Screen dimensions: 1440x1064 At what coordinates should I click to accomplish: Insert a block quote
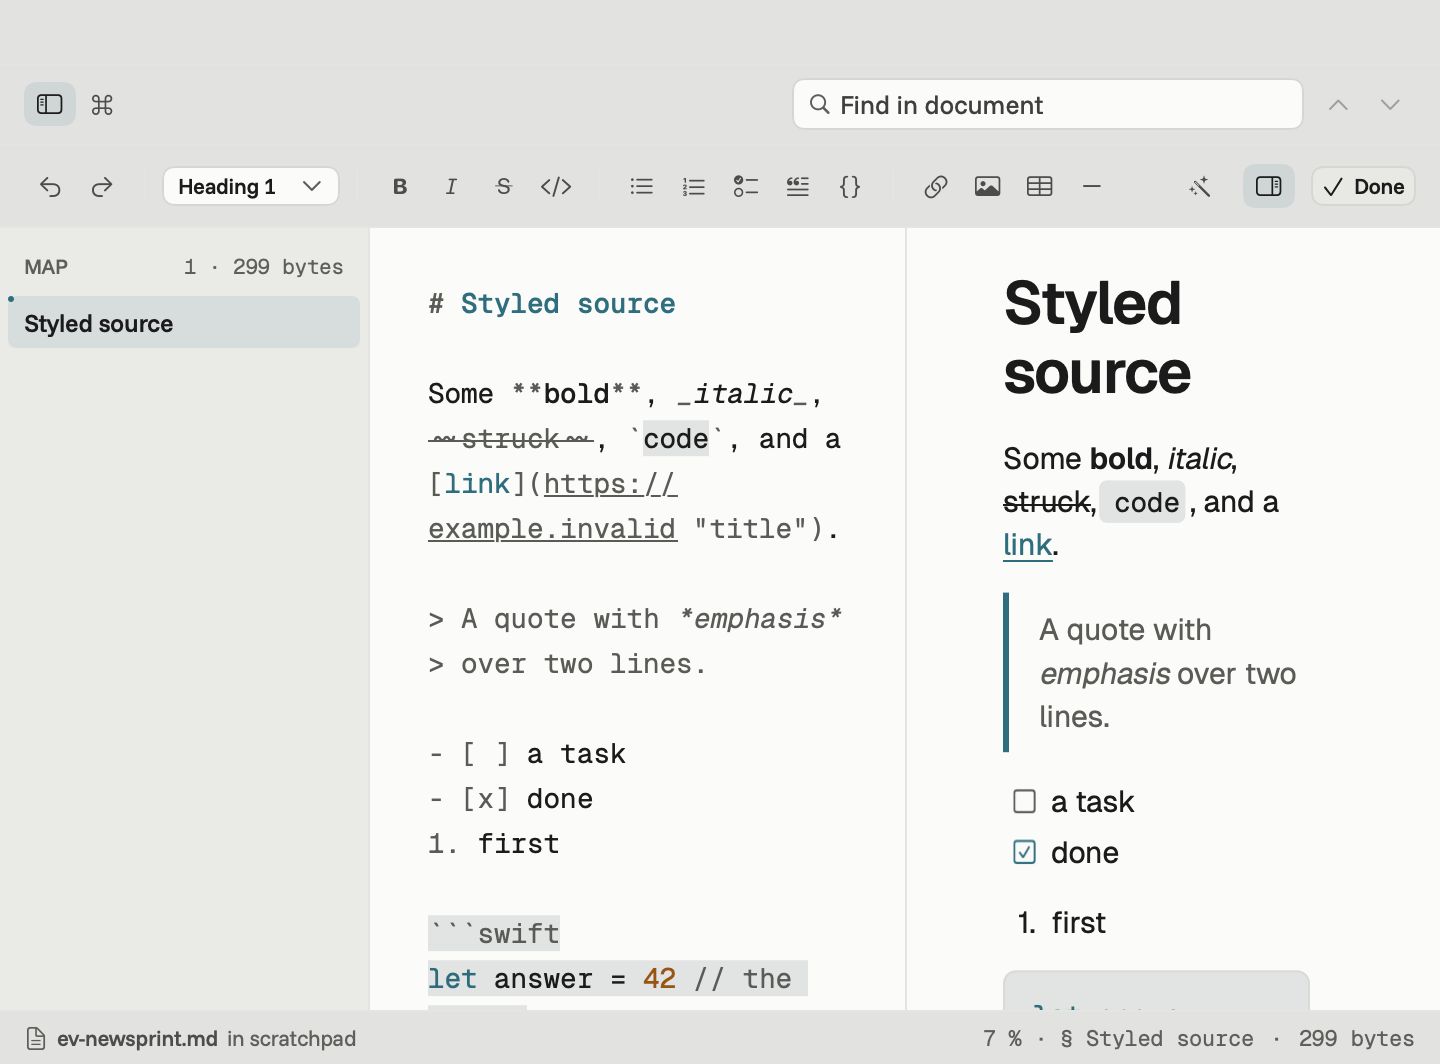798,186
